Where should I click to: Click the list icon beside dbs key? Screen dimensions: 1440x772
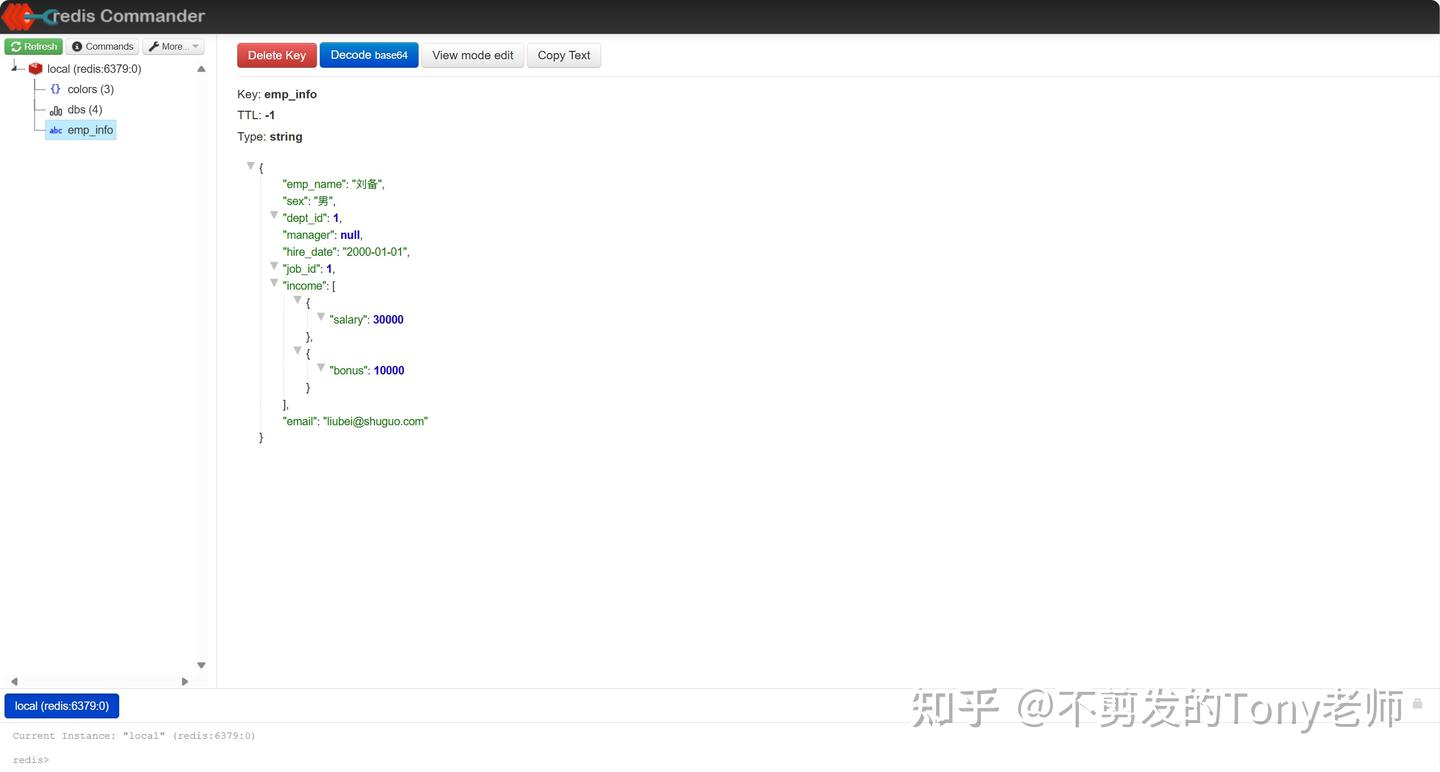(x=56, y=110)
